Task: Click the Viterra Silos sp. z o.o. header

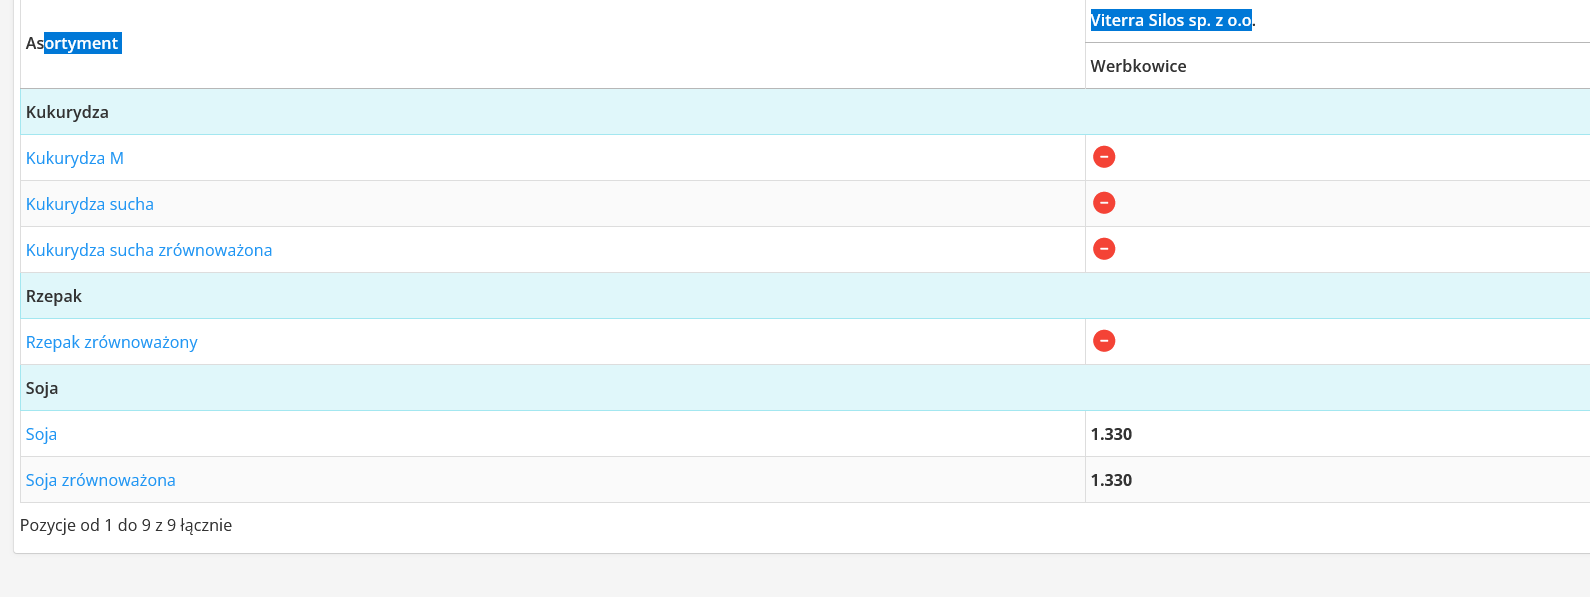Action: point(1172,20)
